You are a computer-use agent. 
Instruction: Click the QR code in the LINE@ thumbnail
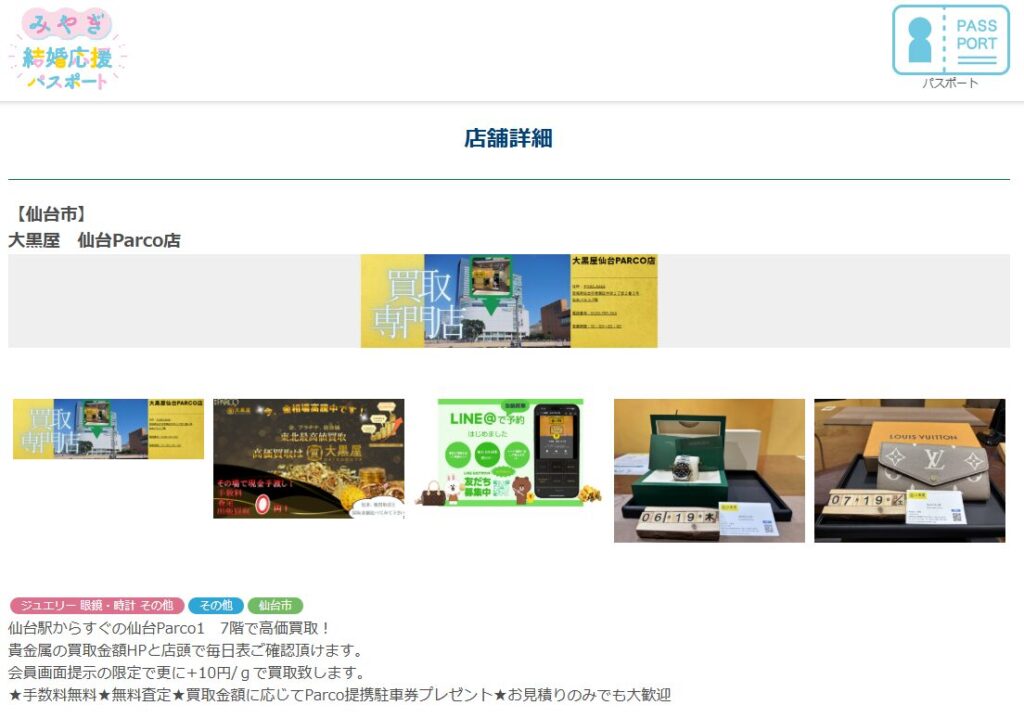501,487
